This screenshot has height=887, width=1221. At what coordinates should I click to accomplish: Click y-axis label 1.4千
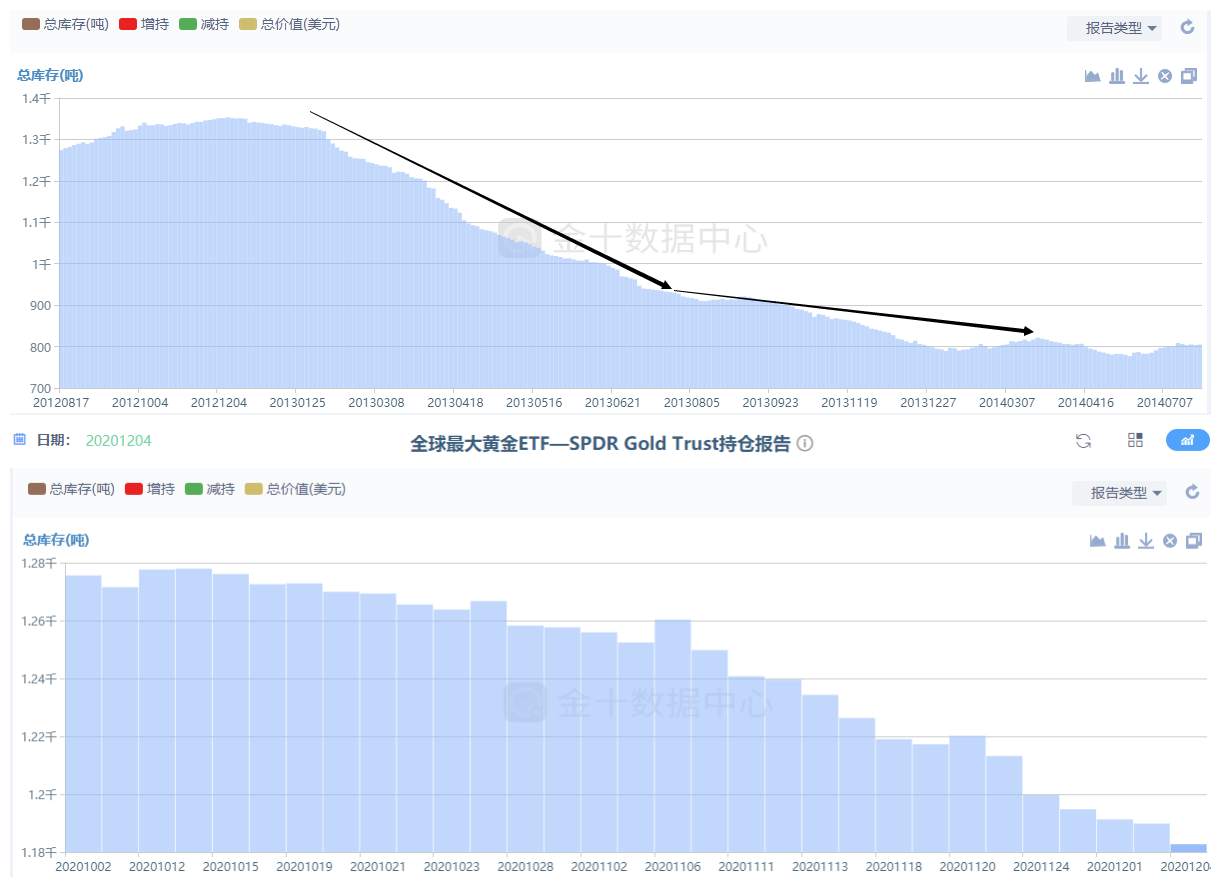(36, 98)
